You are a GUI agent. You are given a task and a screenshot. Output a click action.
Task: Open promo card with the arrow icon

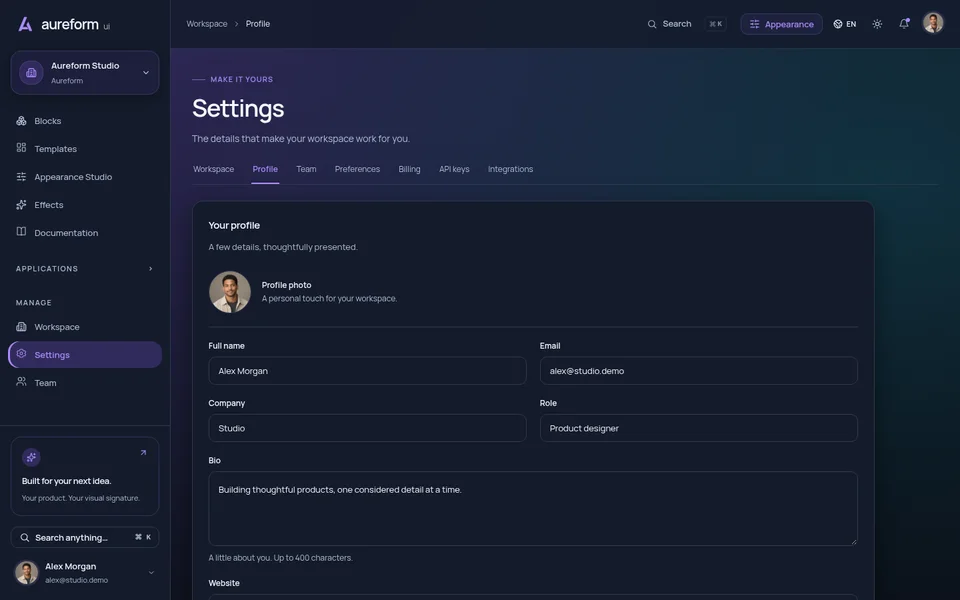click(143, 453)
